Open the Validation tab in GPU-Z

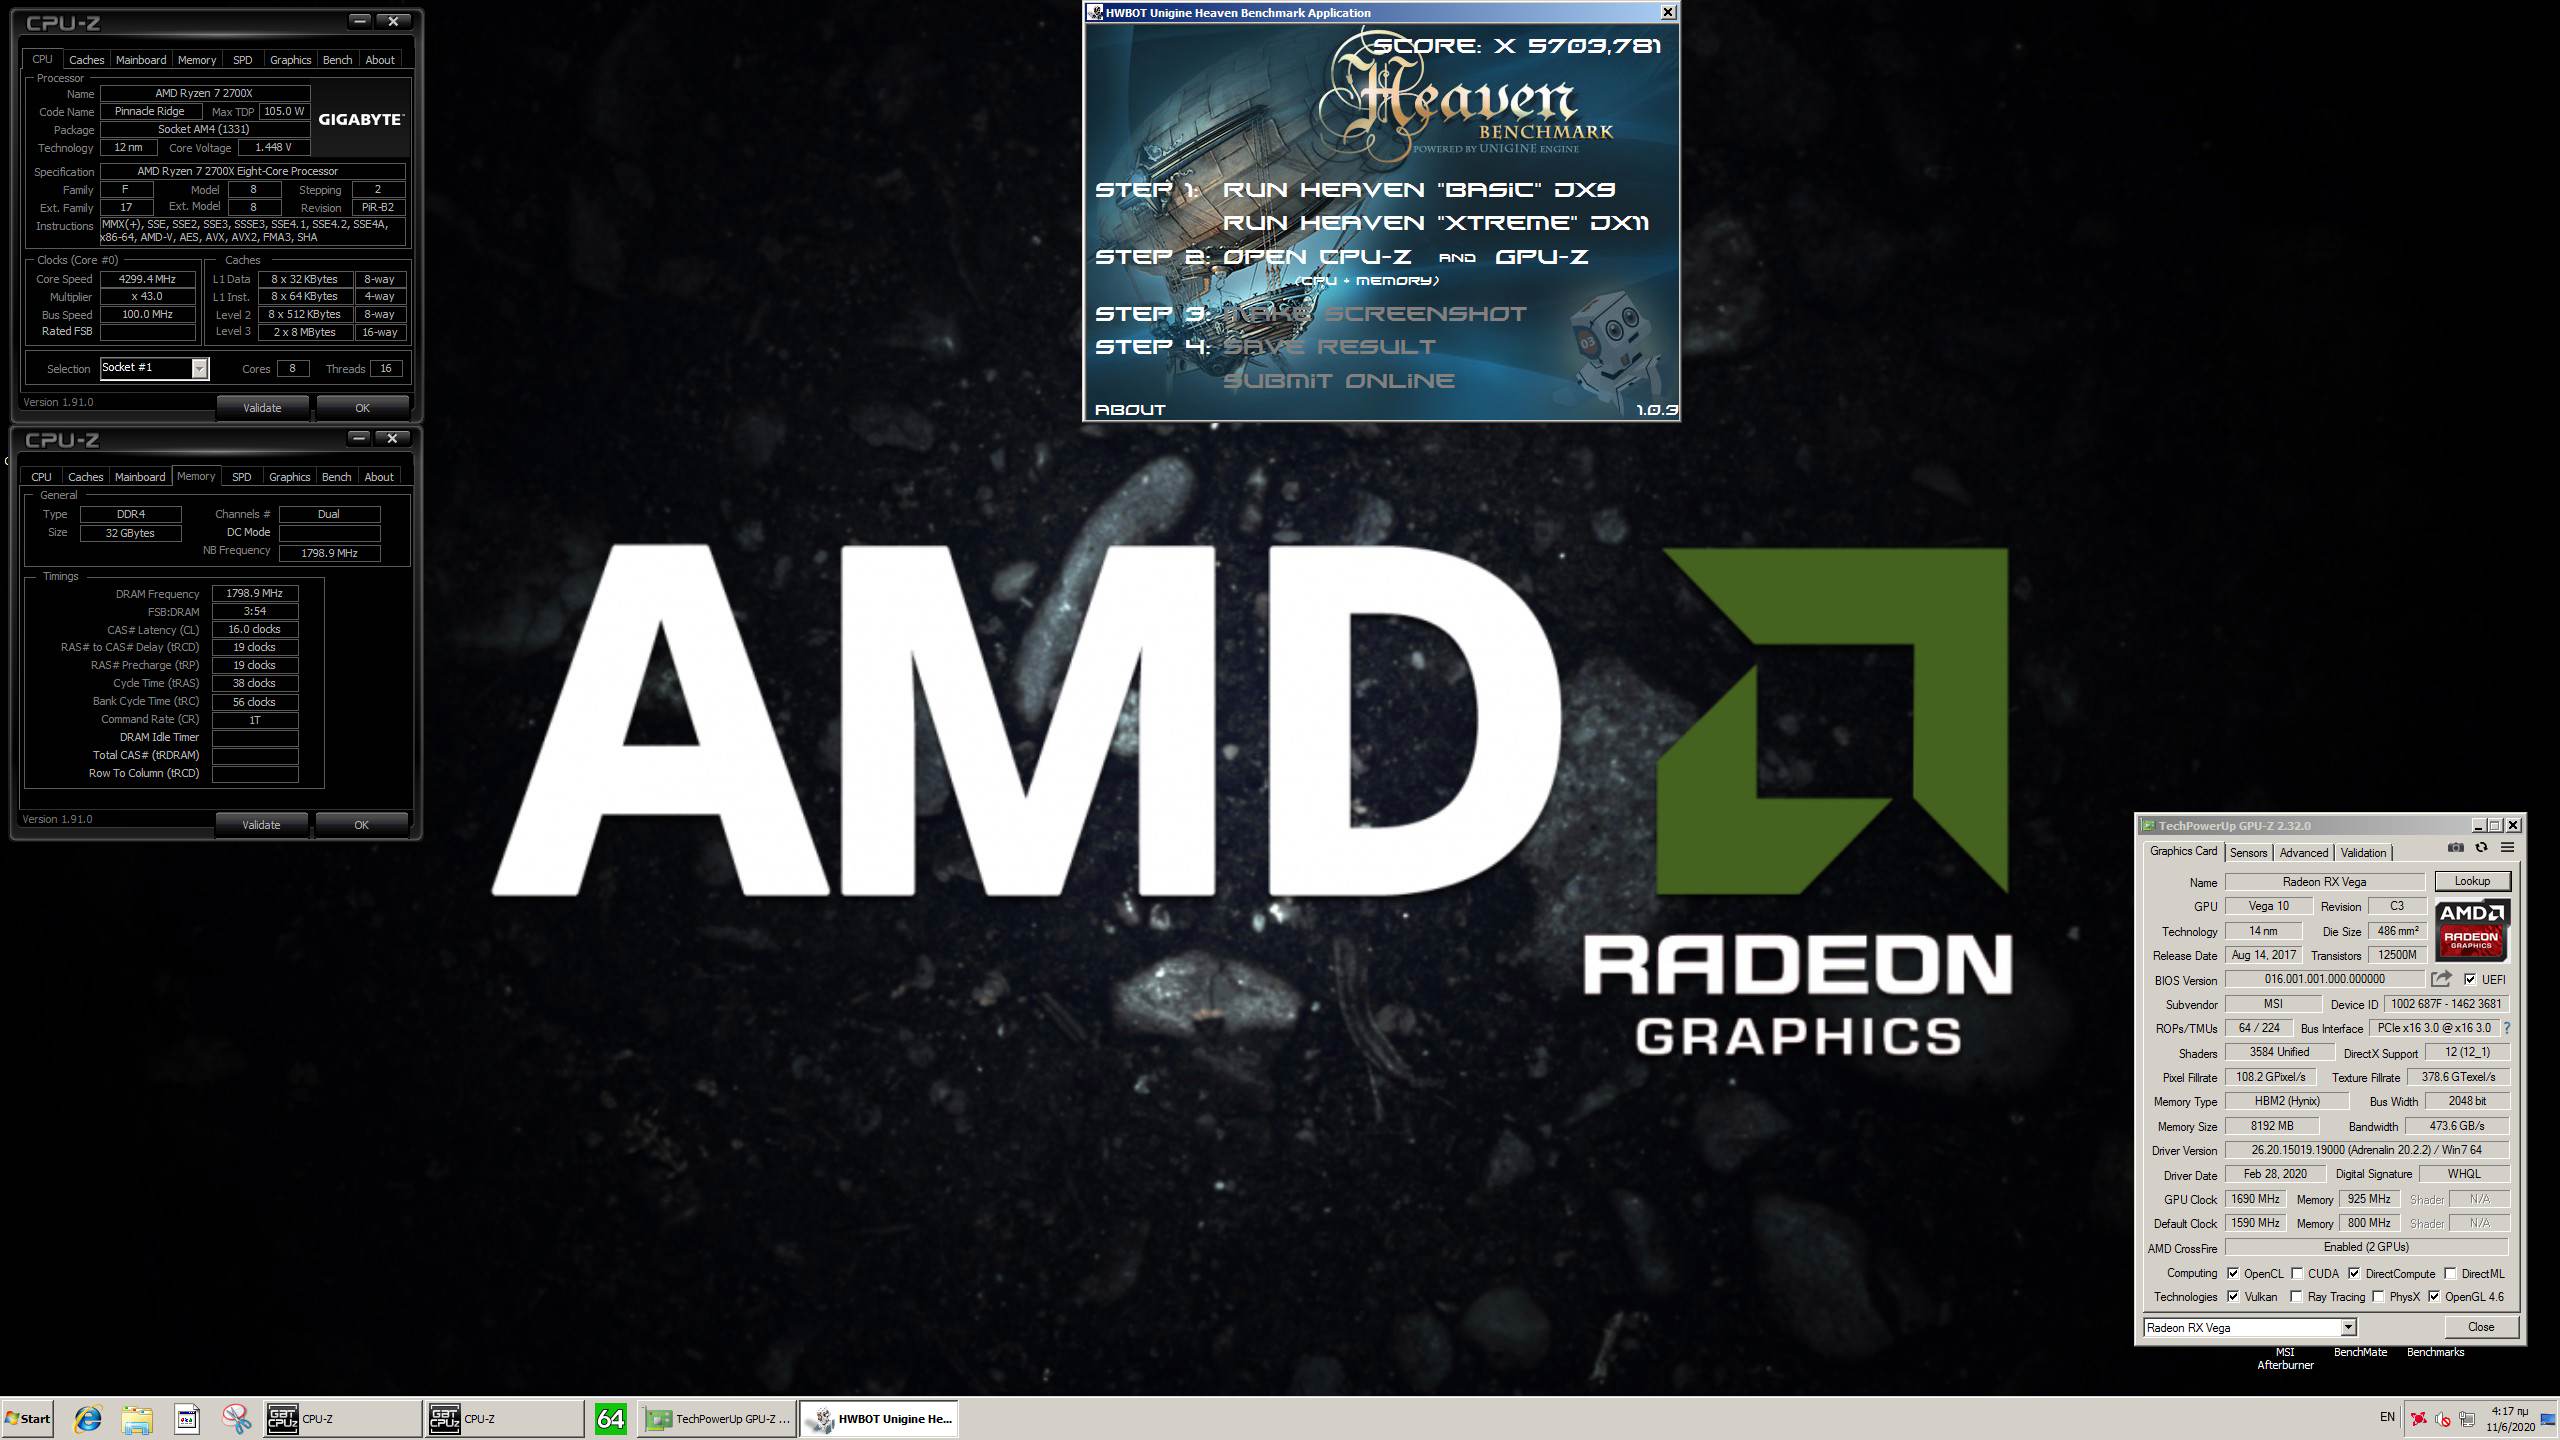(2363, 852)
